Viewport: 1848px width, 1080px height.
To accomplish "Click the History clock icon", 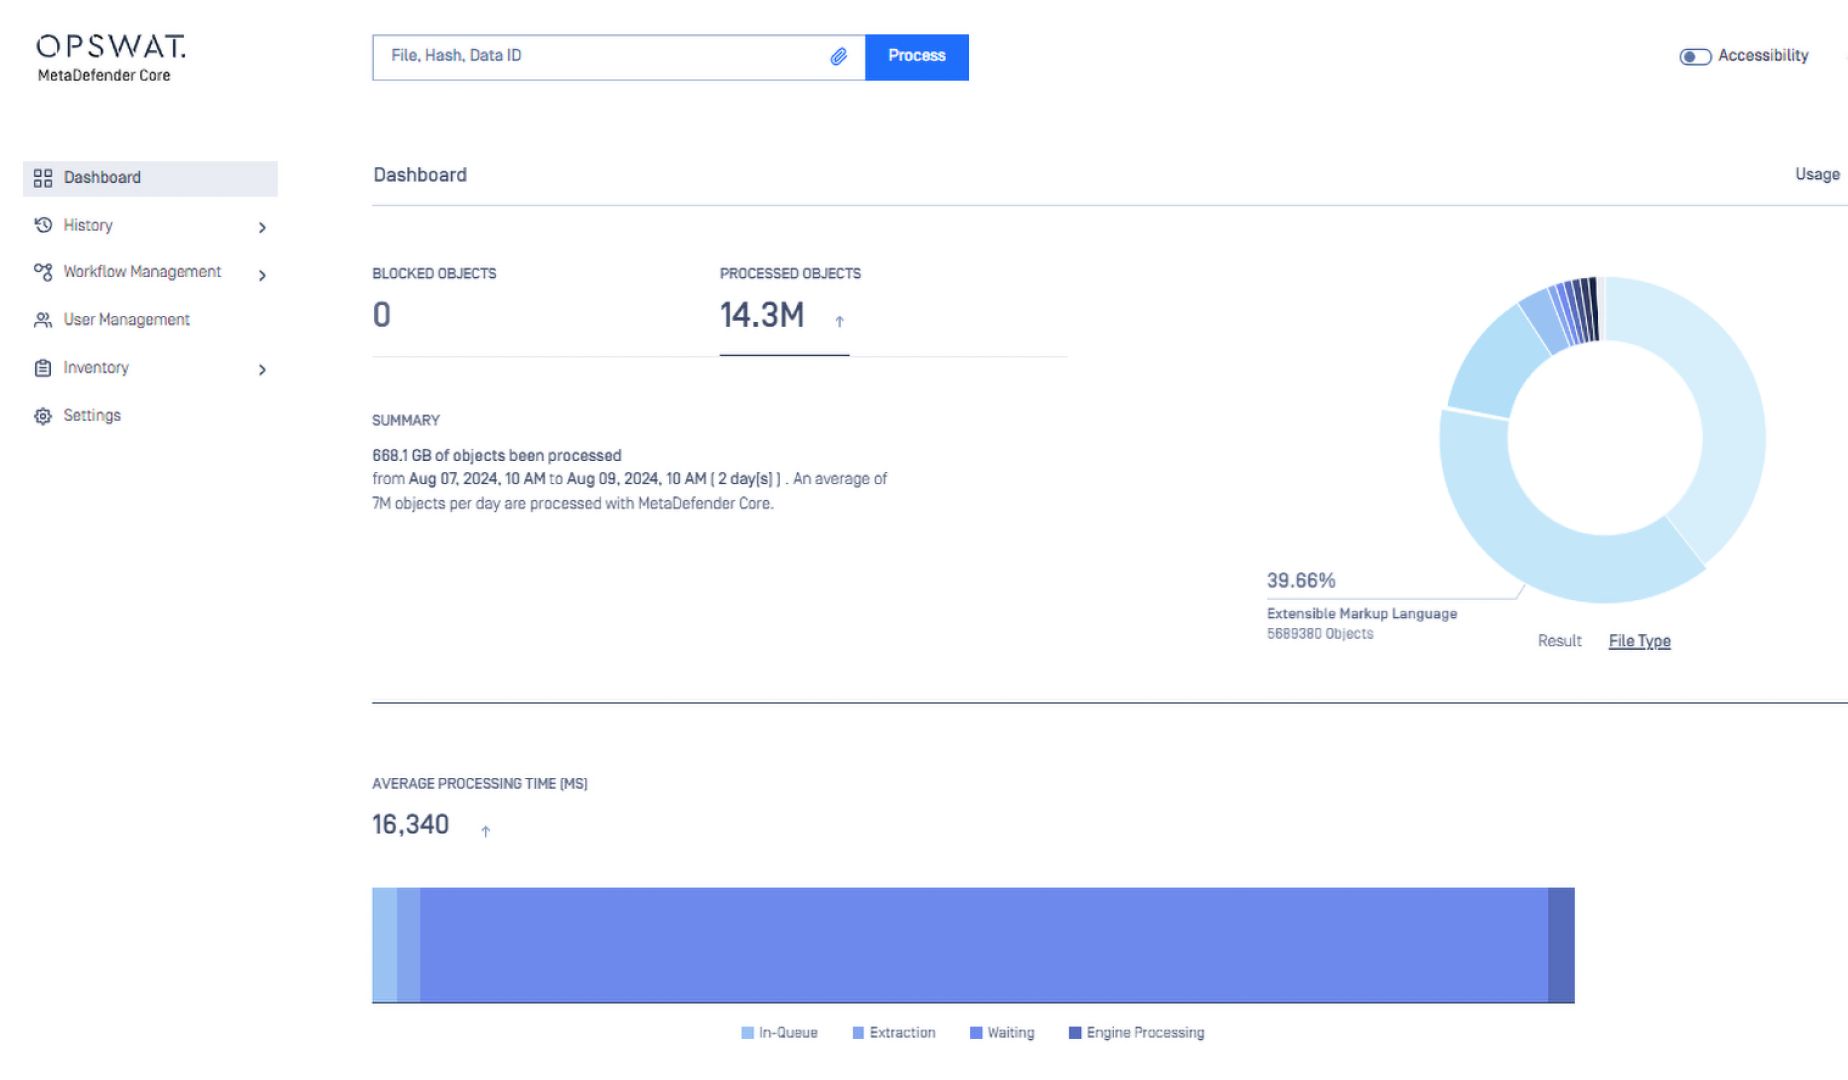I will pos(43,225).
